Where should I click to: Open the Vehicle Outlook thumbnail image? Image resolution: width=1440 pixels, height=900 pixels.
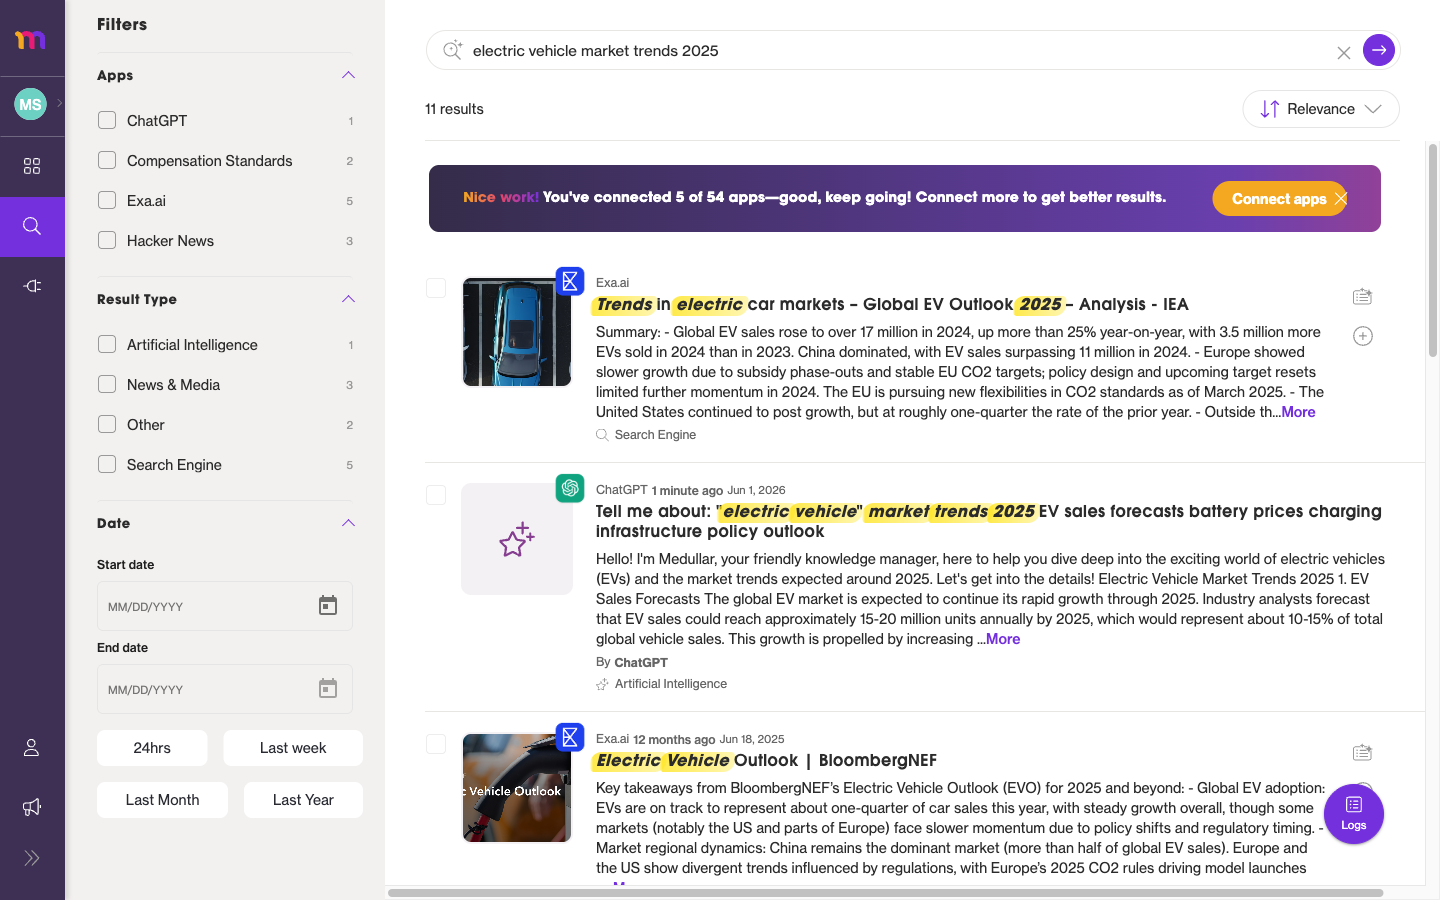pyautogui.click(x=517, y=788)
